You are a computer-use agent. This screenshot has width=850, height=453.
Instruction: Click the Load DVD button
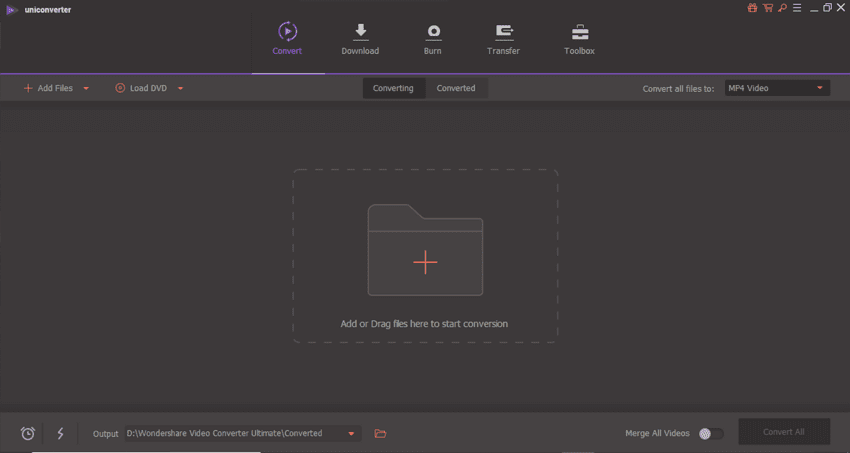[141, 88]
